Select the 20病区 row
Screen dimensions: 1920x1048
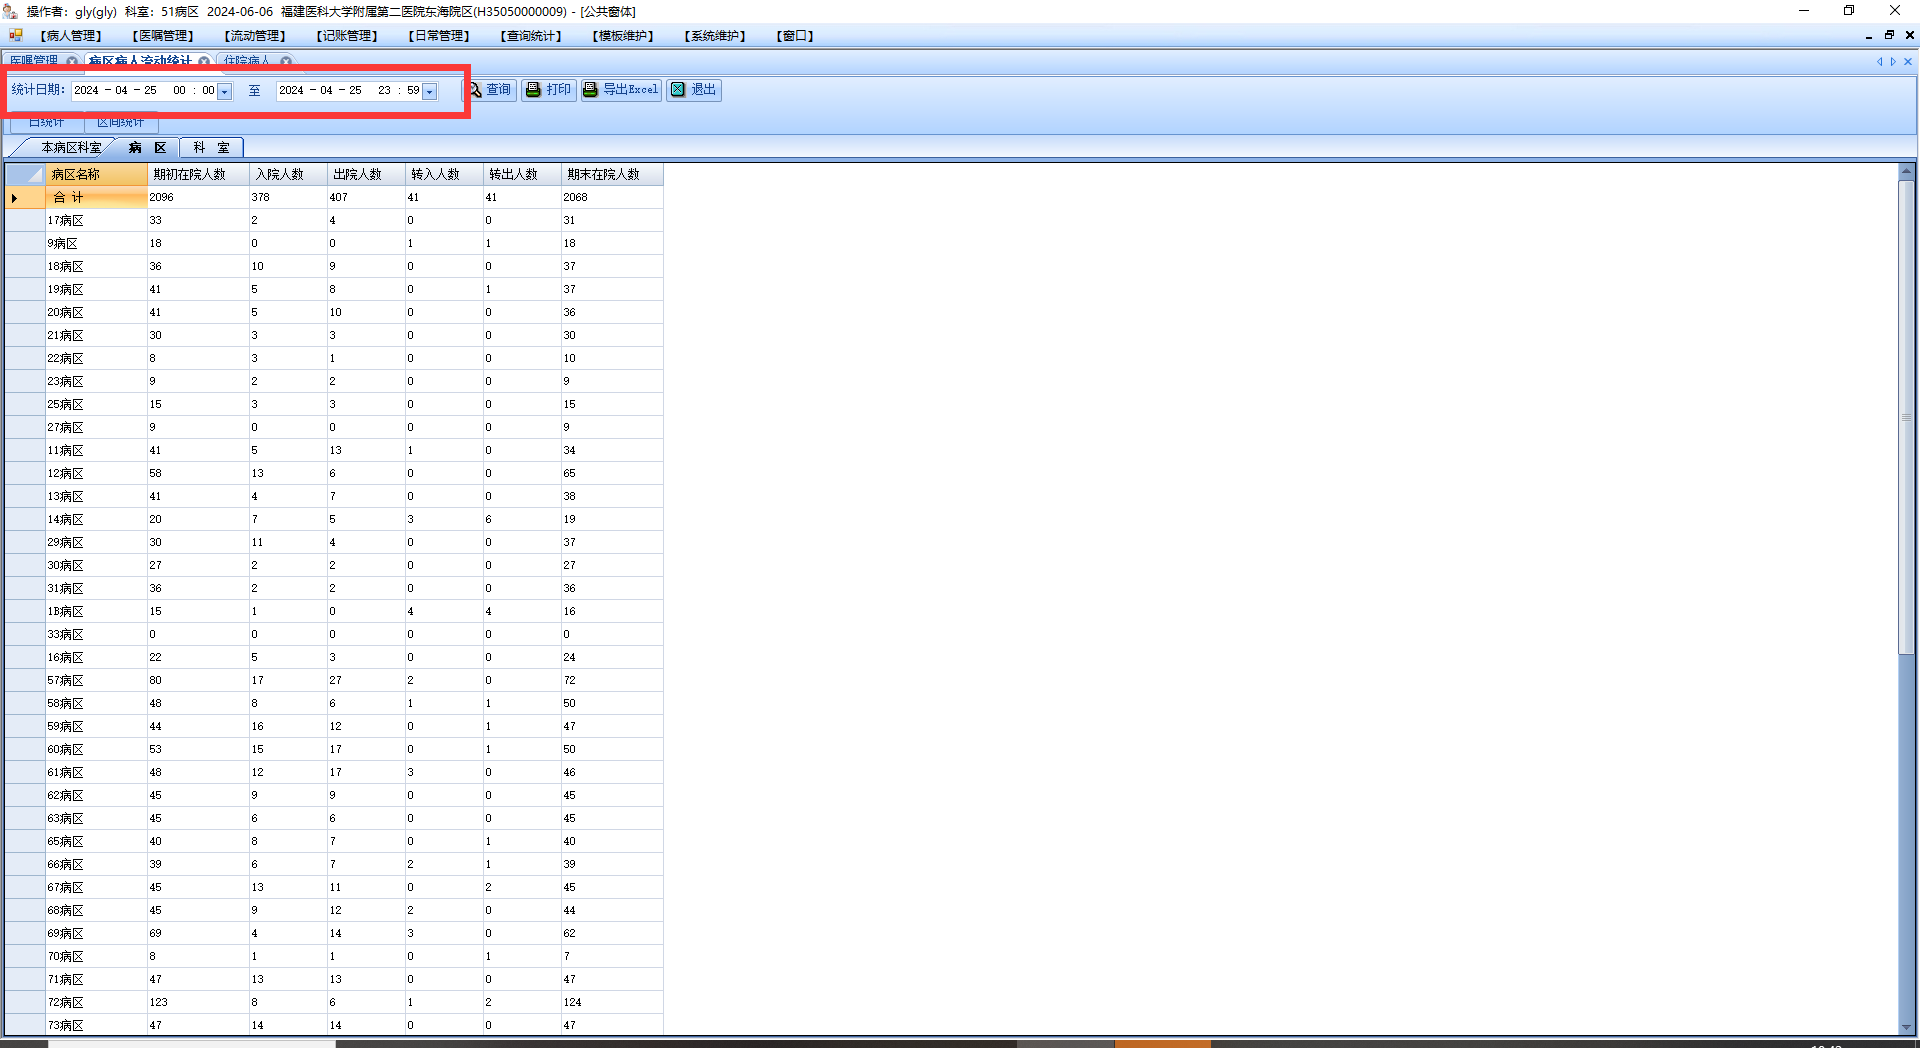(334, 313)
